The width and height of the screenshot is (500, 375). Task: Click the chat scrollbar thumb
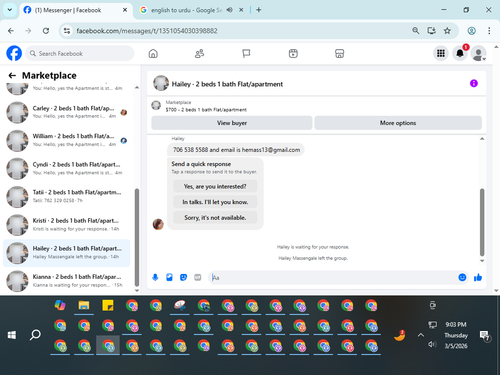(482, 222)
